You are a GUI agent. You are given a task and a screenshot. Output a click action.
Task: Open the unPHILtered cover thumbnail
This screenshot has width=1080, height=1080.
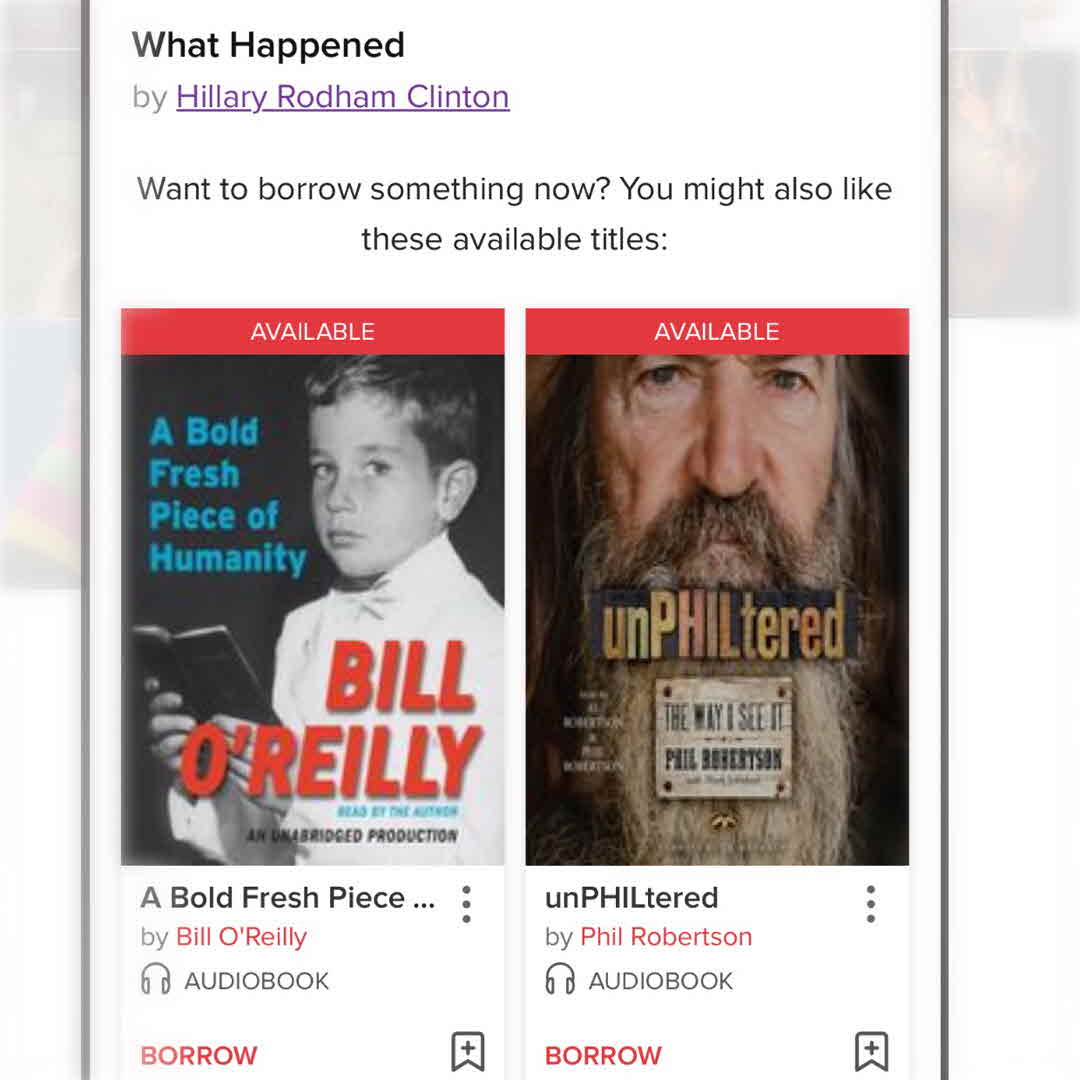pos(717,610)
